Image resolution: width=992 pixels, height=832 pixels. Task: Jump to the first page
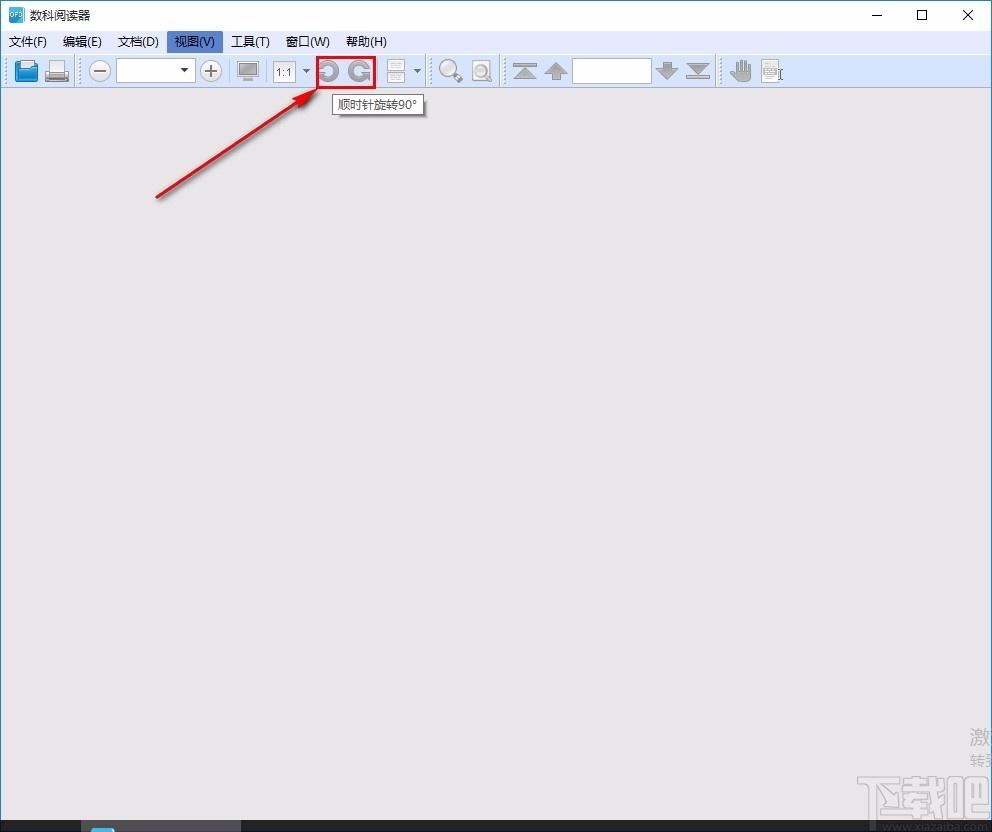point(524,71)
